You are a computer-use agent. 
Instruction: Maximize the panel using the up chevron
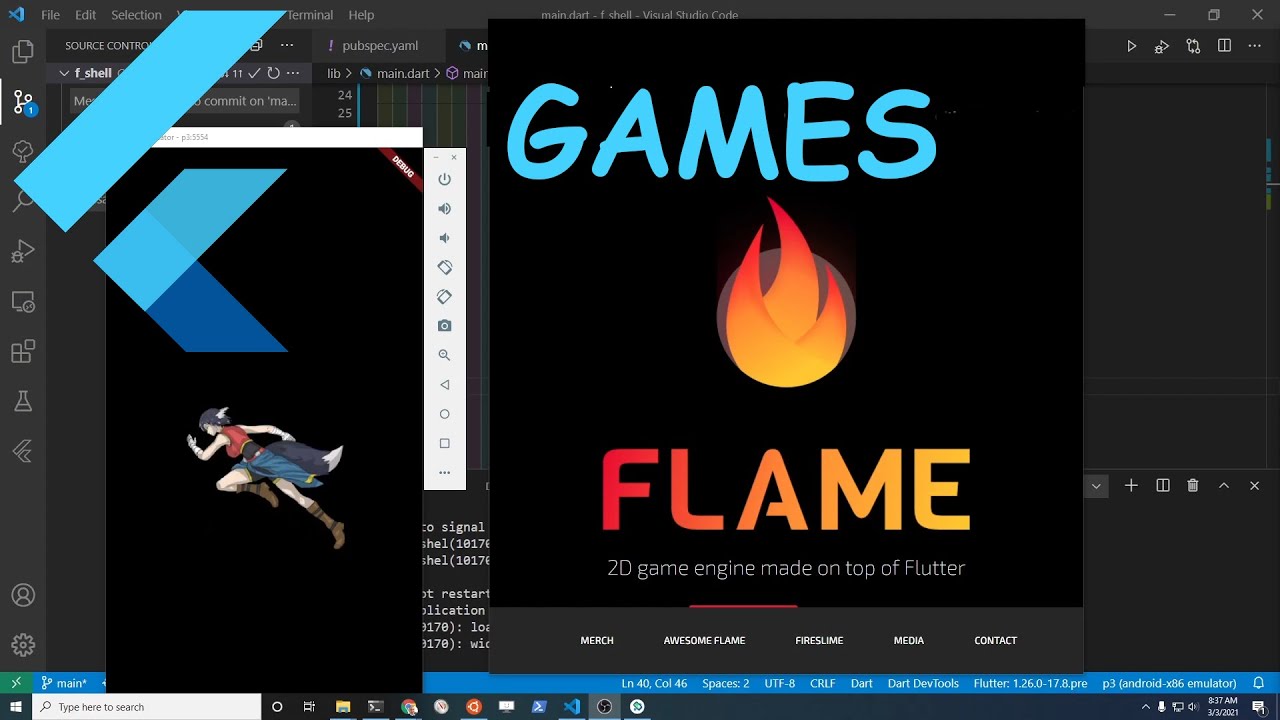click(1224, 485)
